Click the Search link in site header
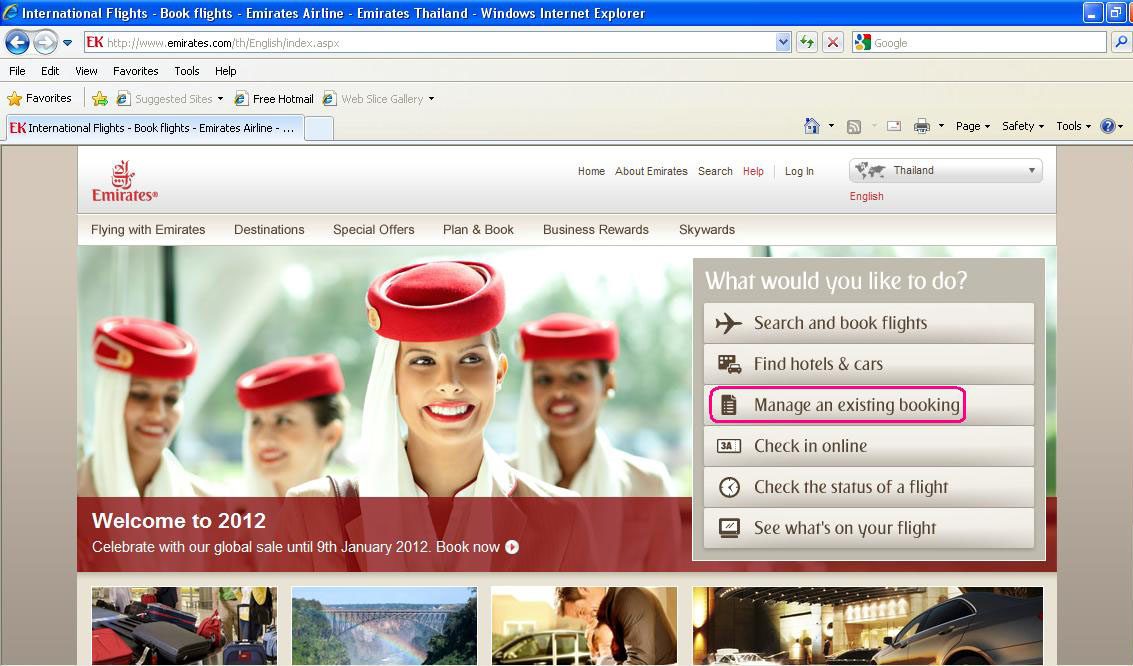Image resolution: width=1133 pixels, height=666 pixels. point(715,171)
